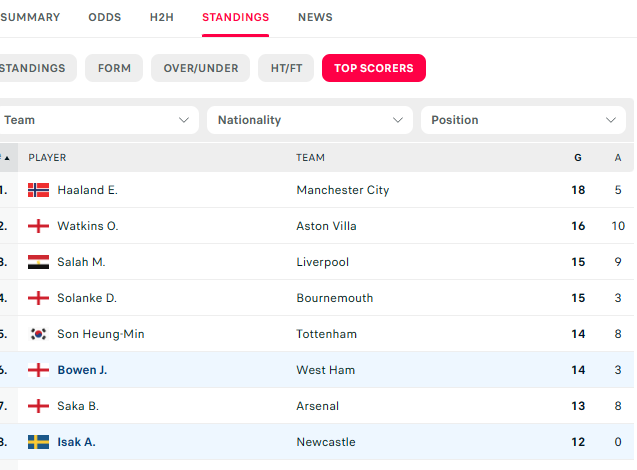Sort by the G goals column
Viewport: 637px width, 470px height.
[x=578, y=158]
